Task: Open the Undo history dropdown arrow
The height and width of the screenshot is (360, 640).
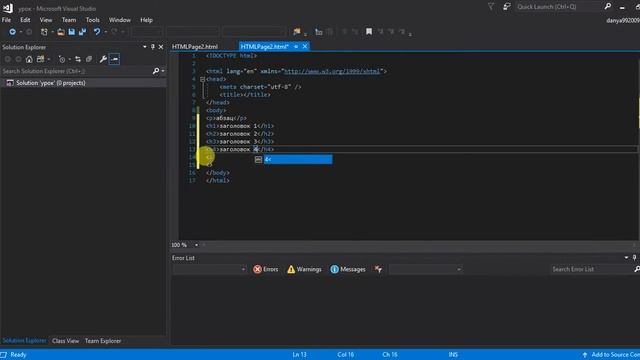Action: [x=105, y=32]
